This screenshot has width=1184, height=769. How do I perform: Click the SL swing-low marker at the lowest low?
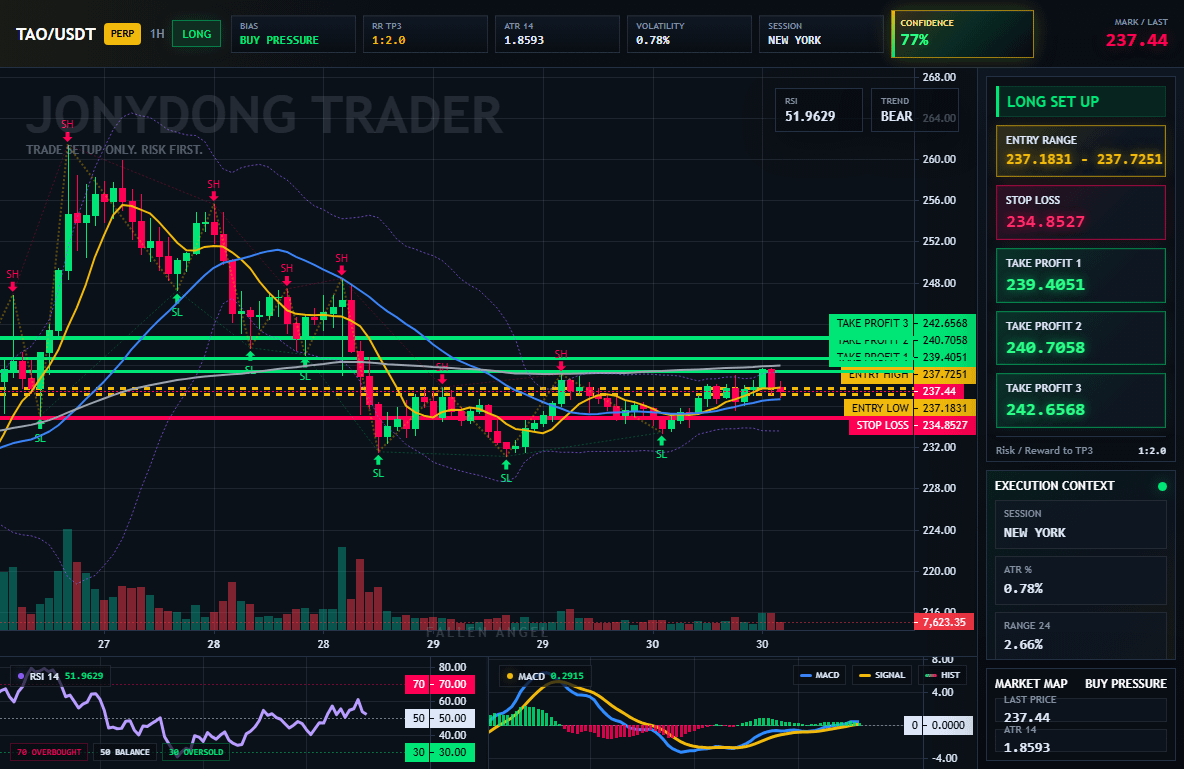pyautogui.click(x=506, y=478)
